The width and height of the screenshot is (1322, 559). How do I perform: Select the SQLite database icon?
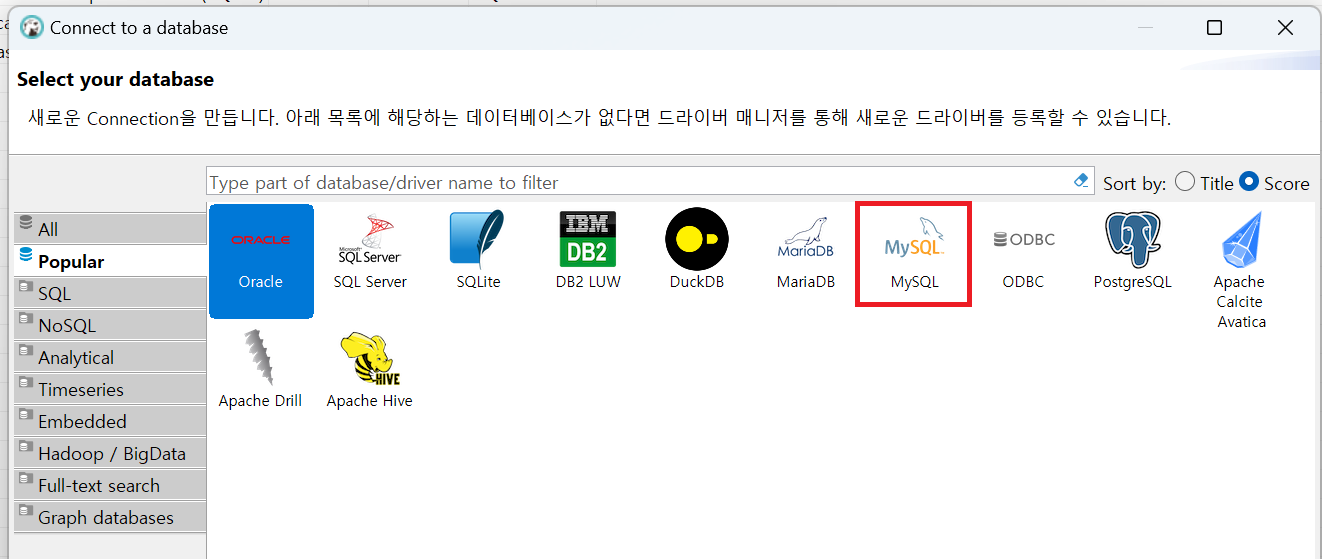tap(478, 250)
